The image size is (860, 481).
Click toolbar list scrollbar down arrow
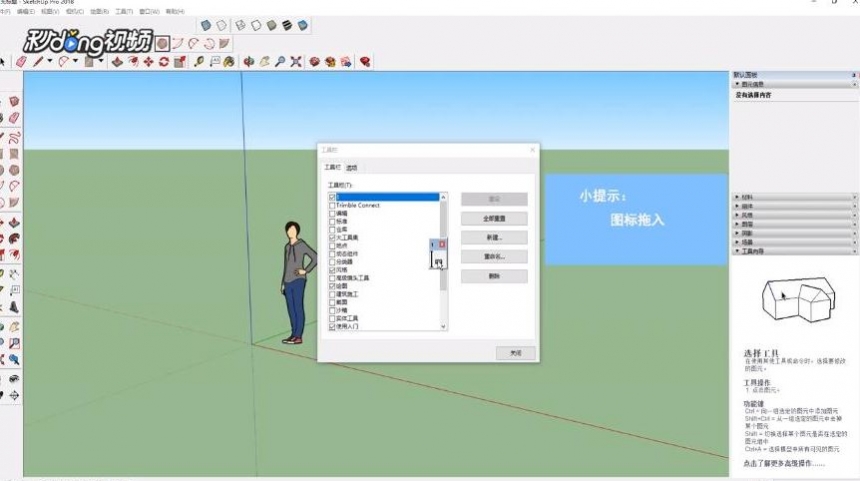click(x=443, y=326)
